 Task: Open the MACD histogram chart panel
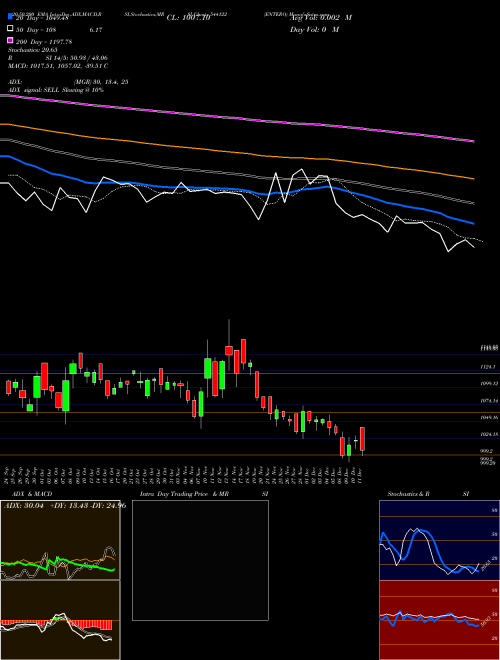60,620
